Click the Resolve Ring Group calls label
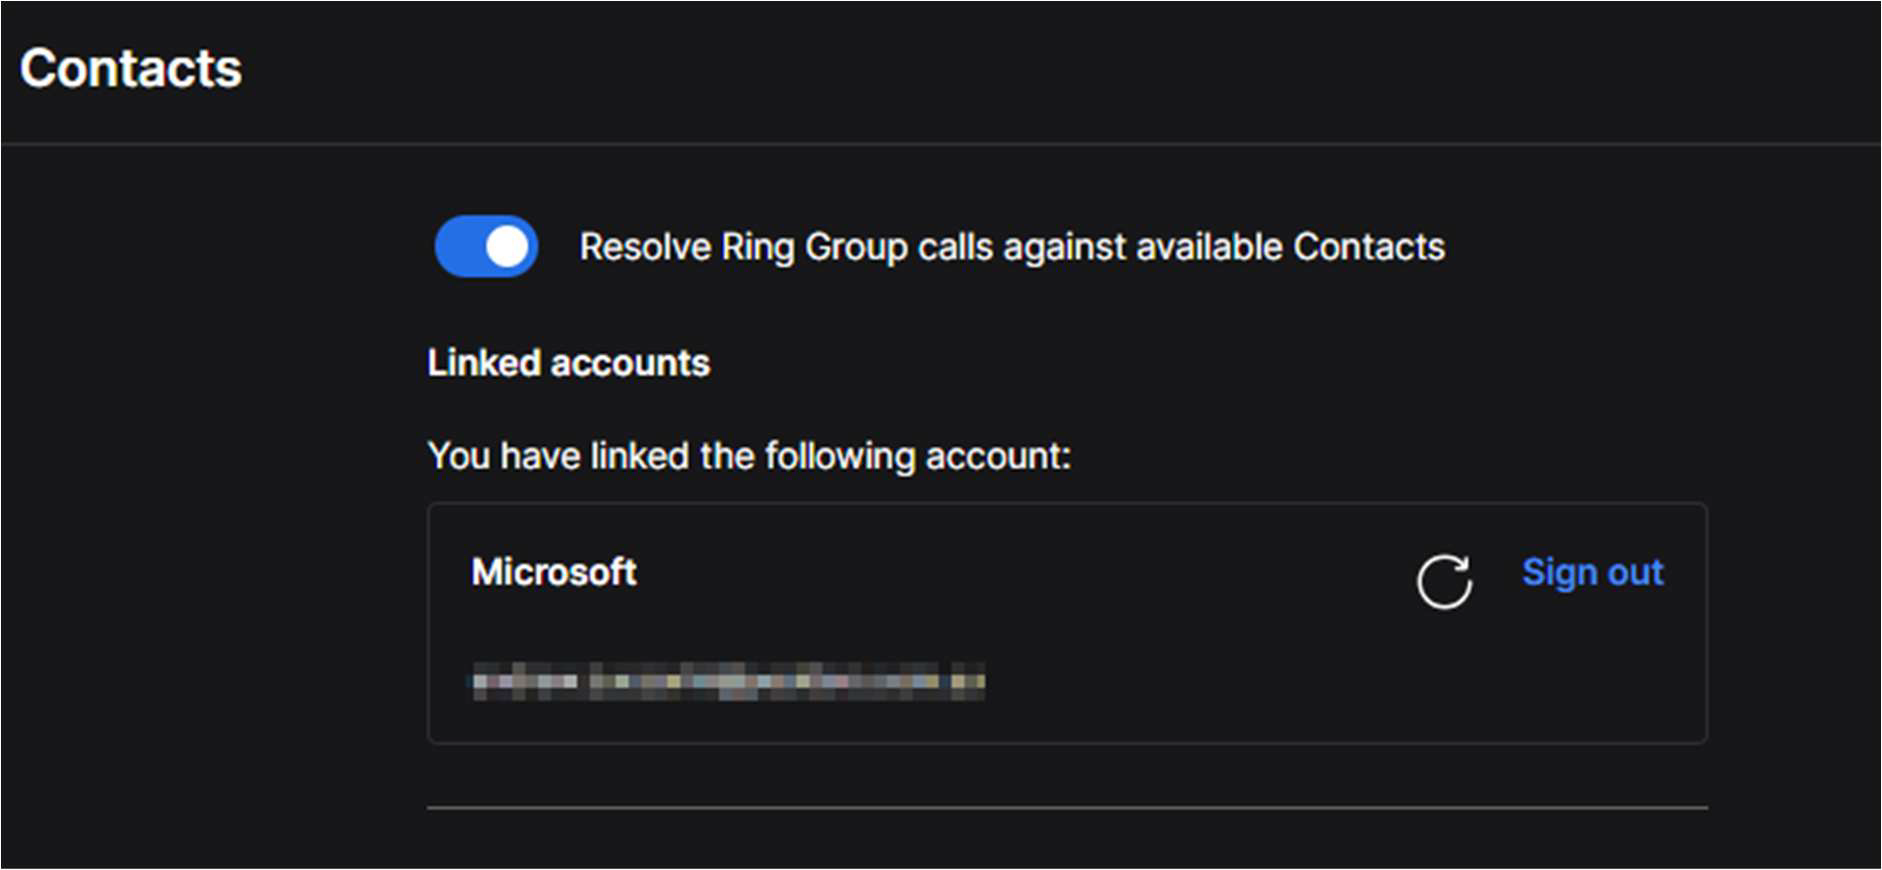The image size is (1882, 870). click(1012, 247)
